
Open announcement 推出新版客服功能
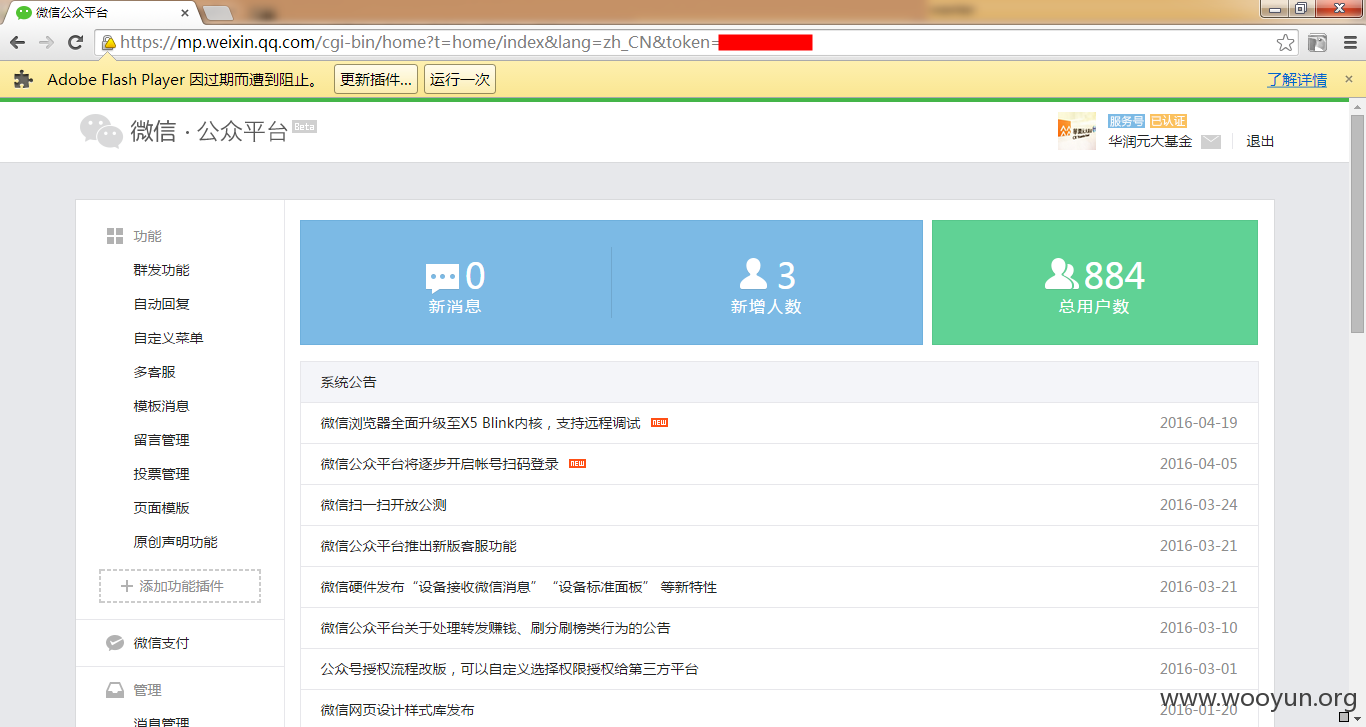(419, 546)
